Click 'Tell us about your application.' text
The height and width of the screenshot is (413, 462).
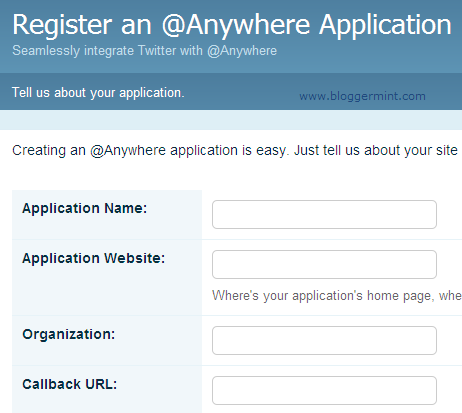pyautogui.click(x=98, y=93)
